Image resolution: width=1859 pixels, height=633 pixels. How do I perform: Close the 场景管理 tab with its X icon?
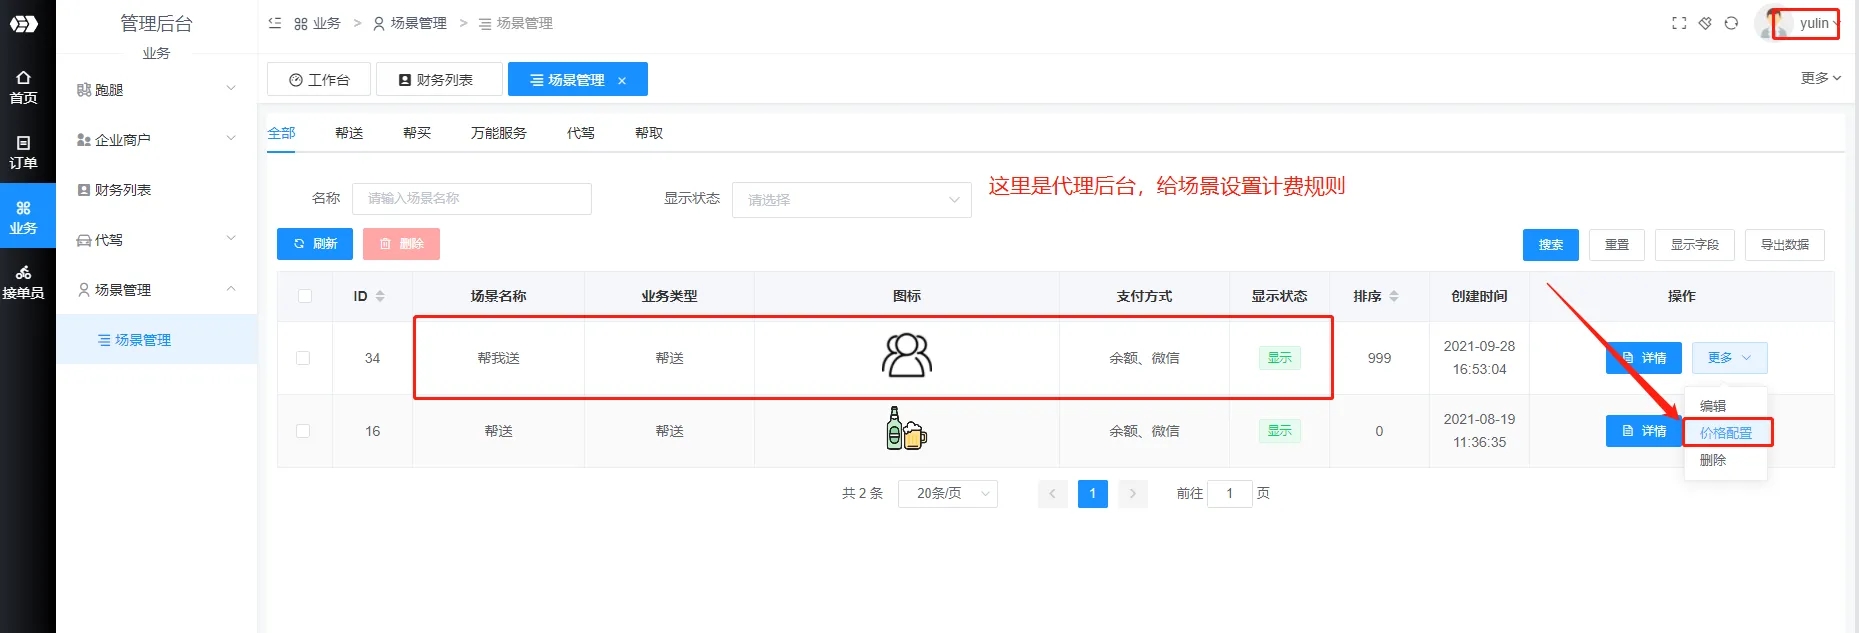622,81
